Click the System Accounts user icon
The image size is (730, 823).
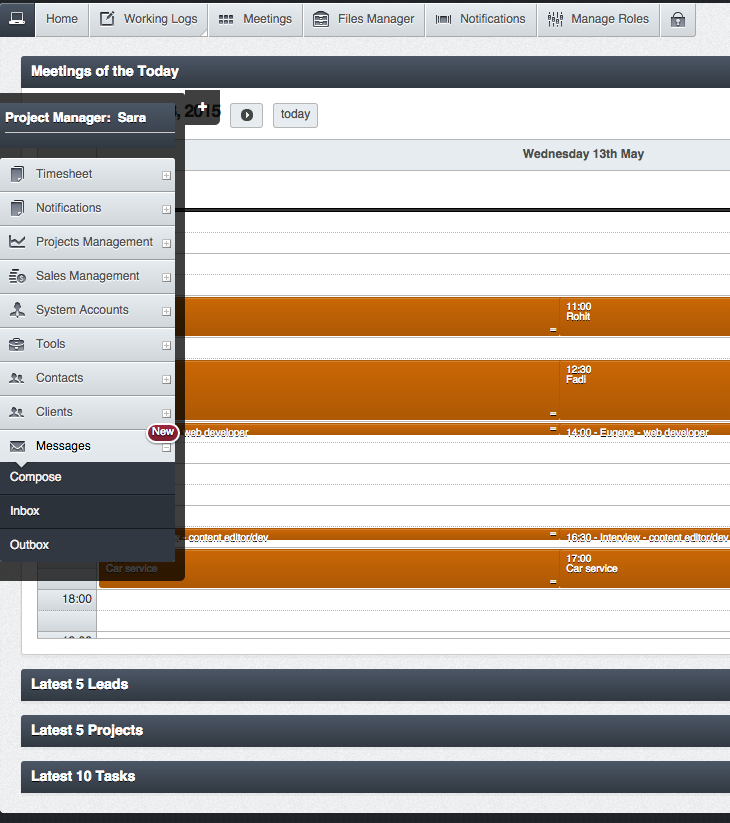pos(17,310)
